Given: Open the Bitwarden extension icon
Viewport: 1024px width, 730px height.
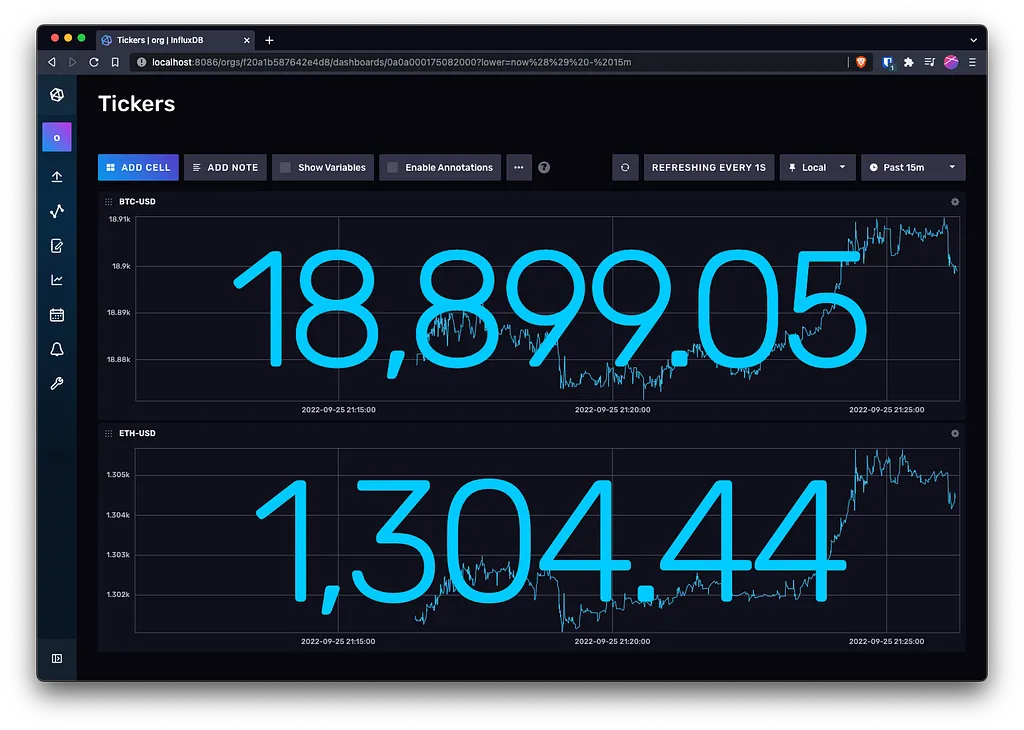Looking at the screenshot, I should [888, 62].
